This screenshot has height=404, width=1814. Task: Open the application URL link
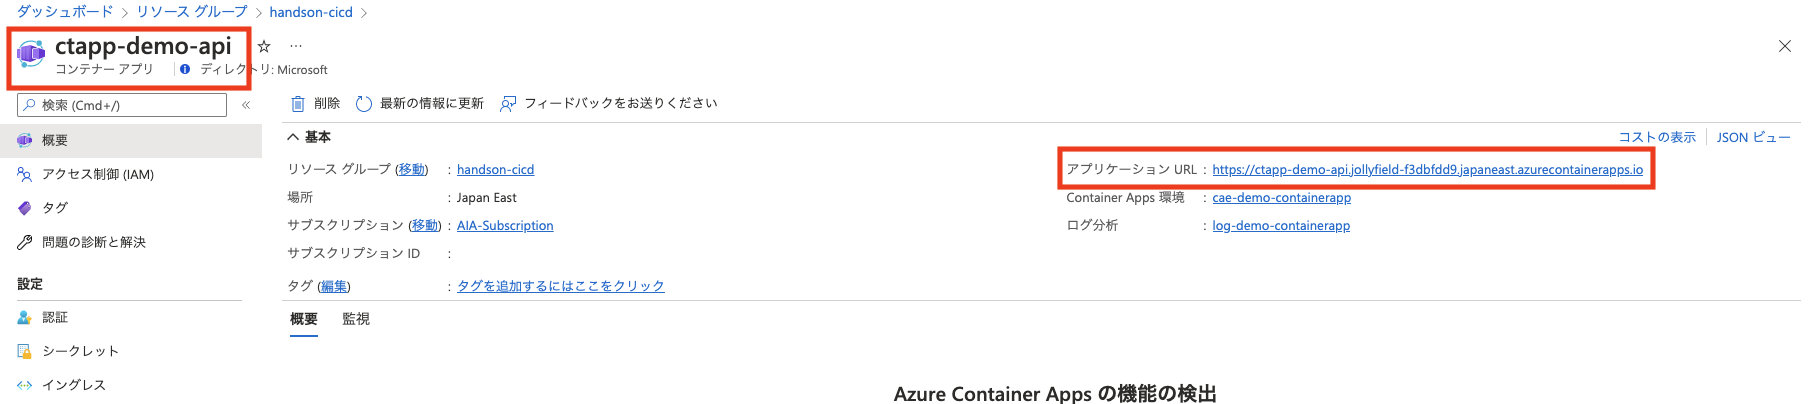coord(1427,170)
